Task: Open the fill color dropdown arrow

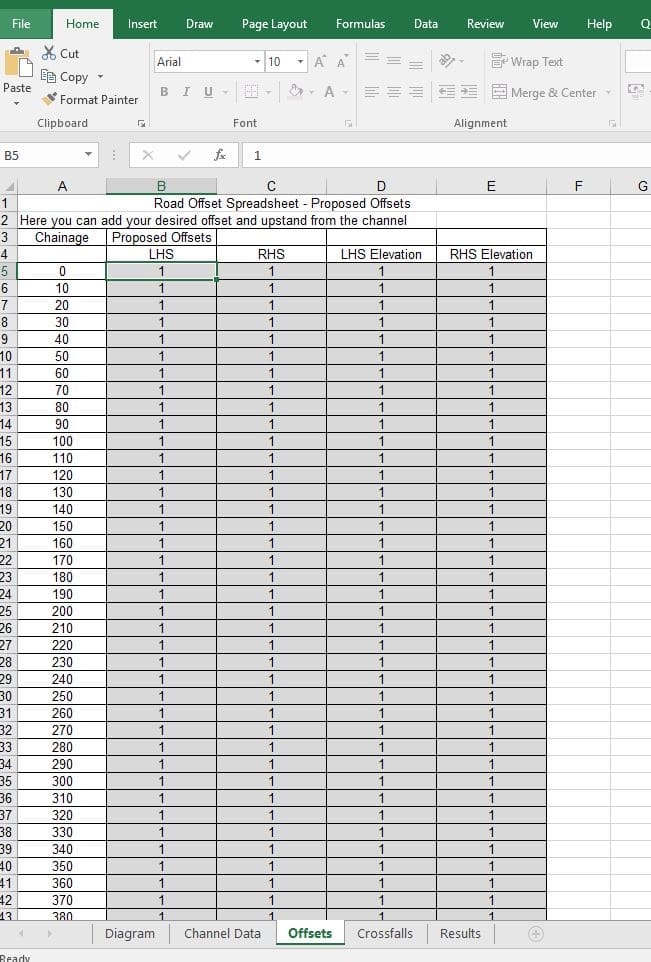Action: click(x=312, y=93)
